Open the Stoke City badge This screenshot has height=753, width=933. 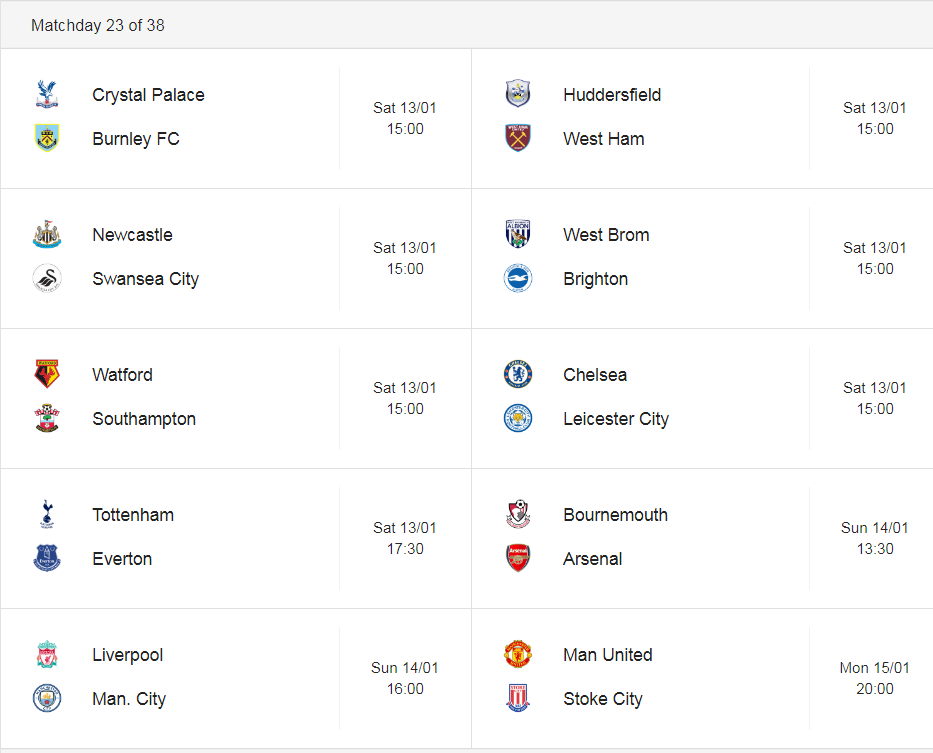pyautogui.click(x=518, y=698)
